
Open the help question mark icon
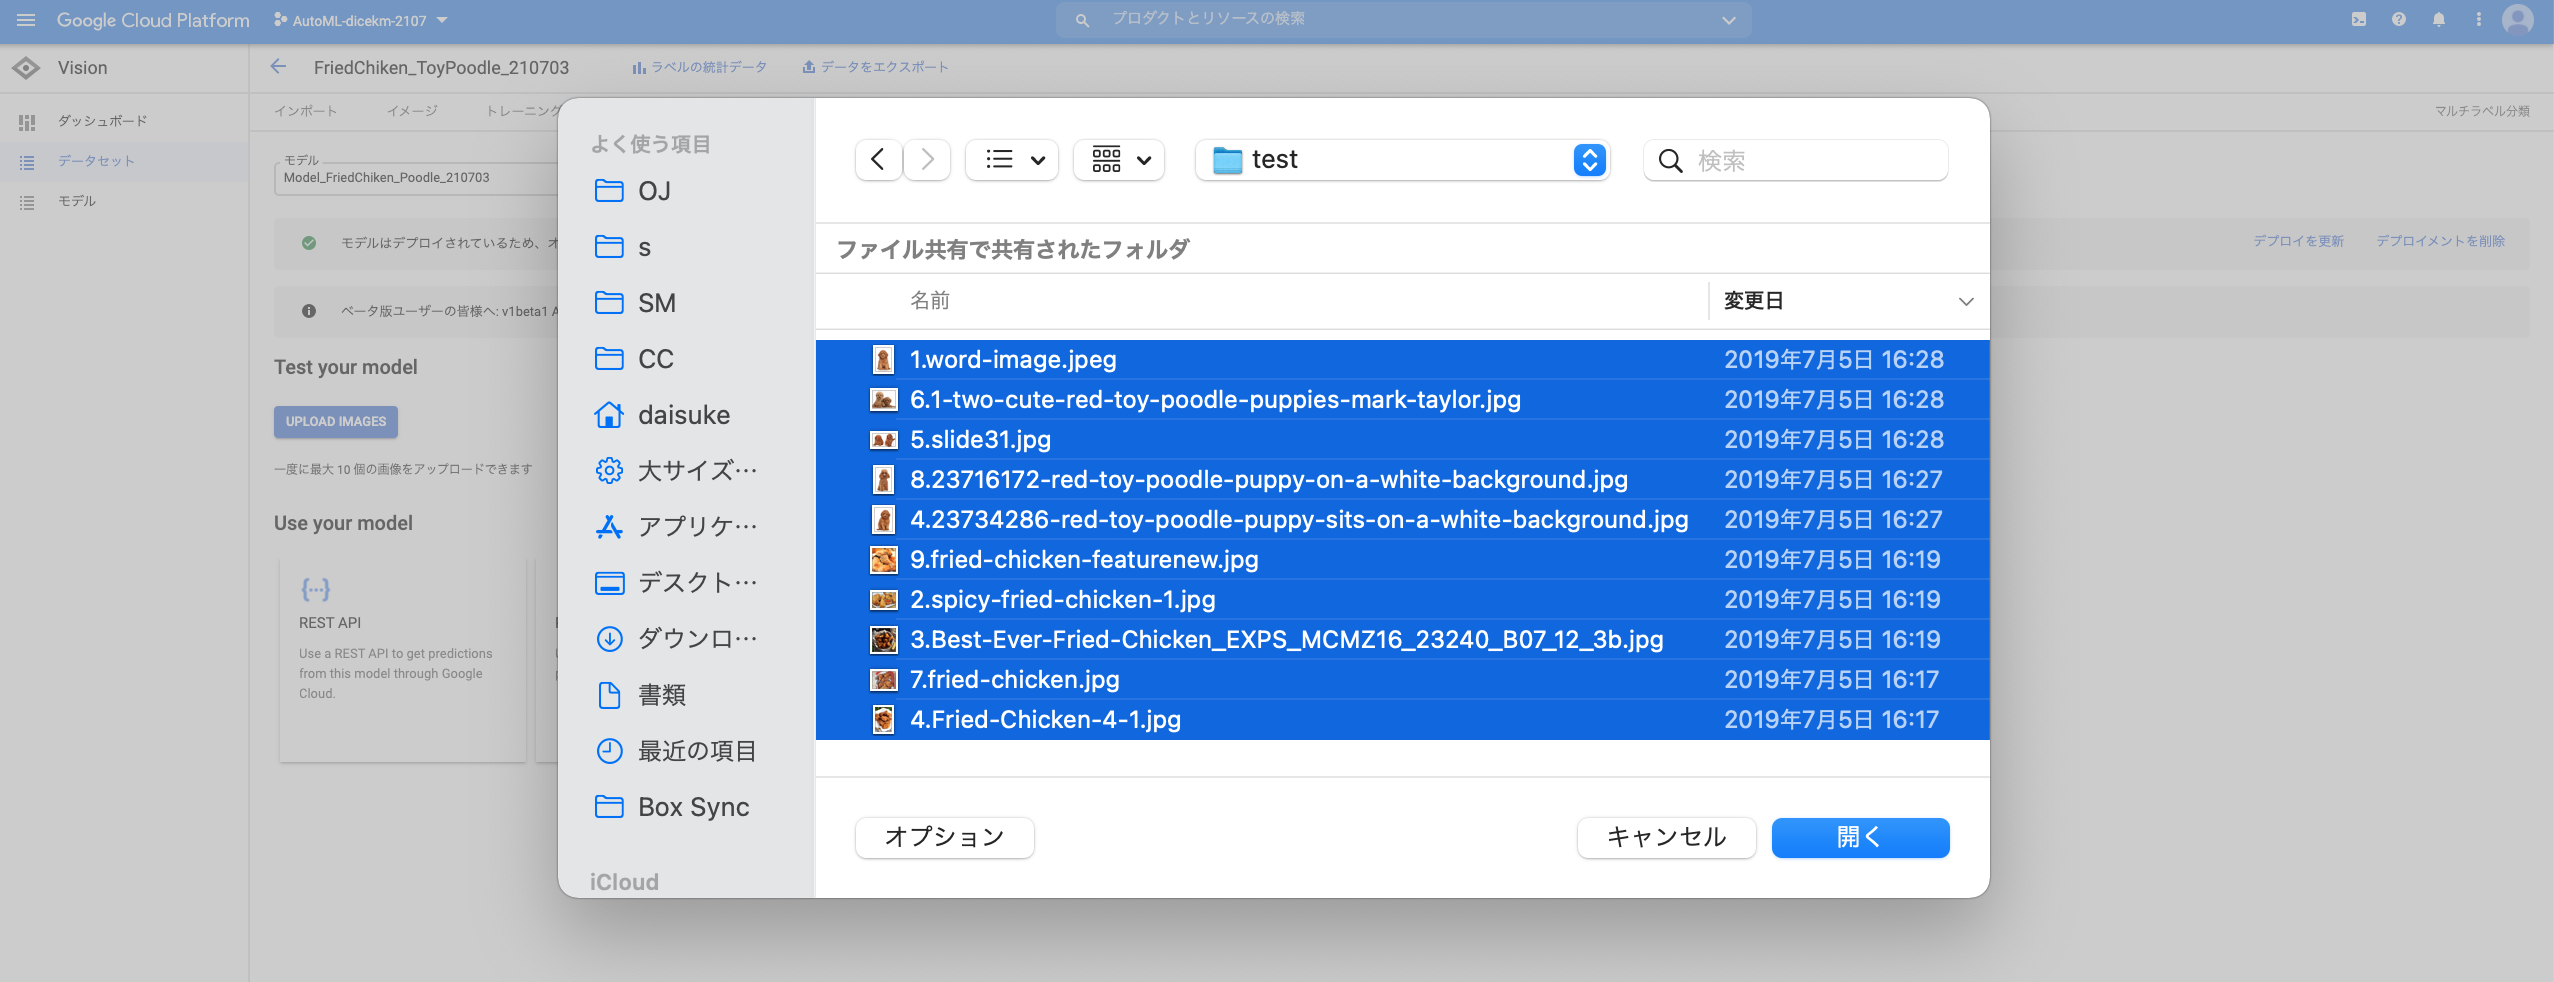coord(2399,19)
